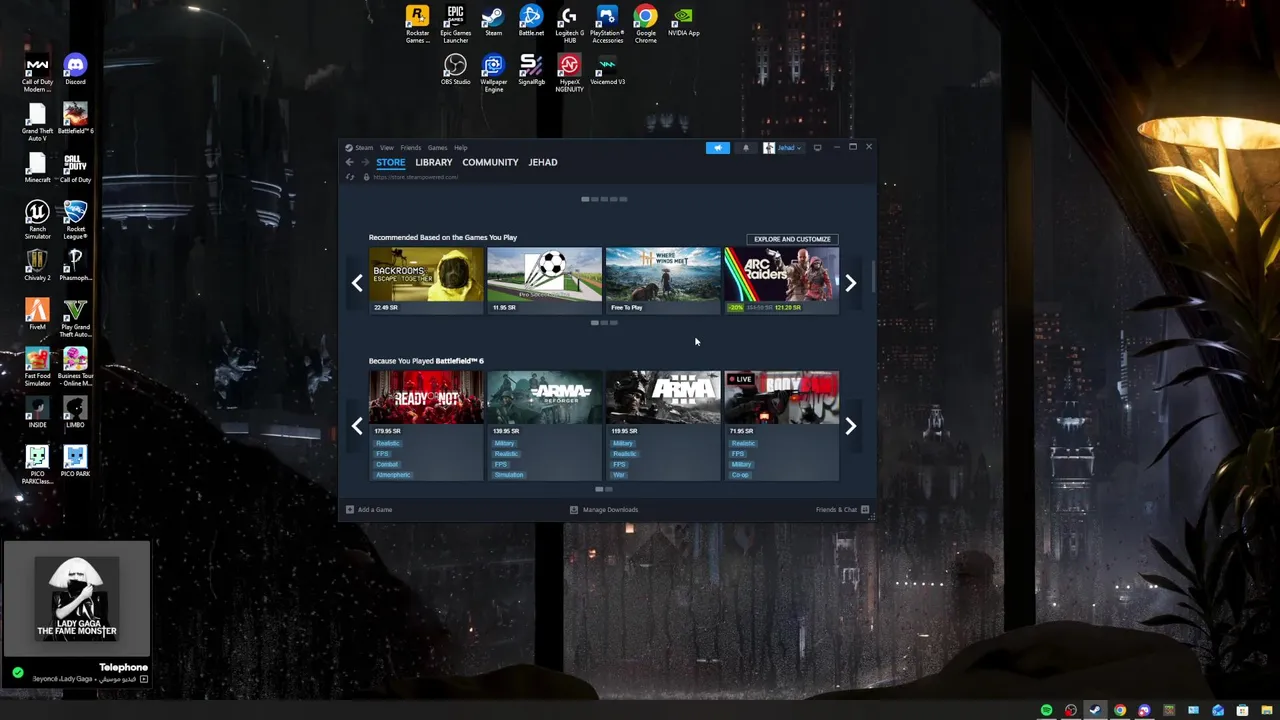The width and height of the screenshot is (1280, 720).
Task: Open the Games menu
Action: [x=437, y=148]
